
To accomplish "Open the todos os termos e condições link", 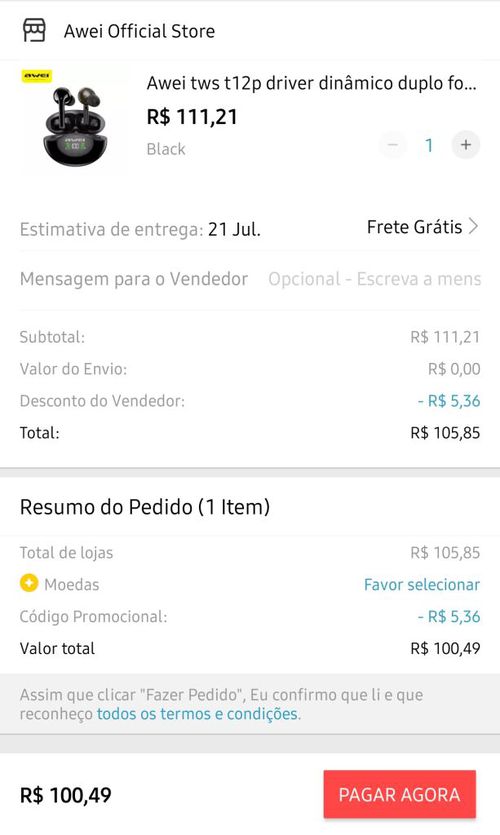I will click(198, 714).
